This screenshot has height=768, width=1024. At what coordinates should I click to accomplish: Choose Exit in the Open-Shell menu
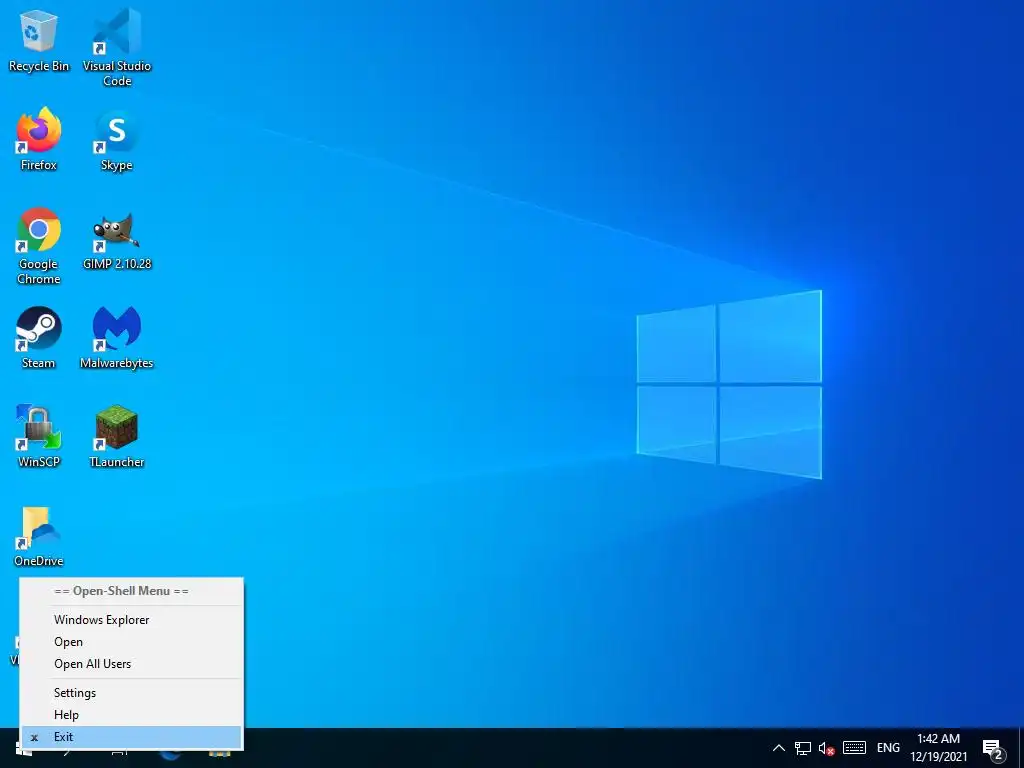click(131, 737)
